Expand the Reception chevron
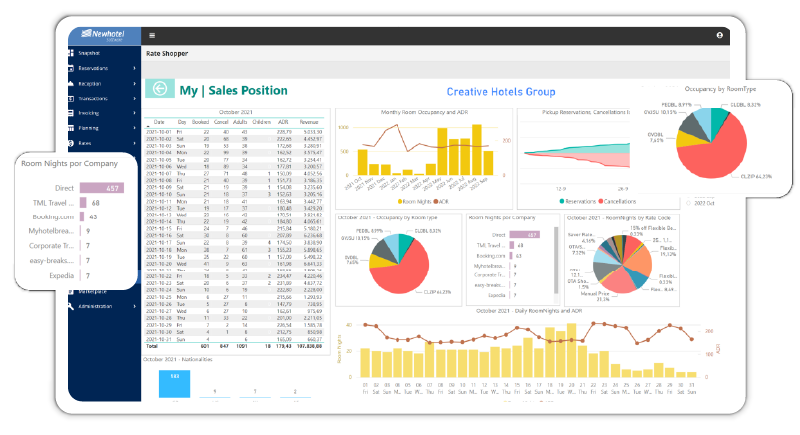Image resolution: width=800 pixels, height=435 pixels. 135,83
